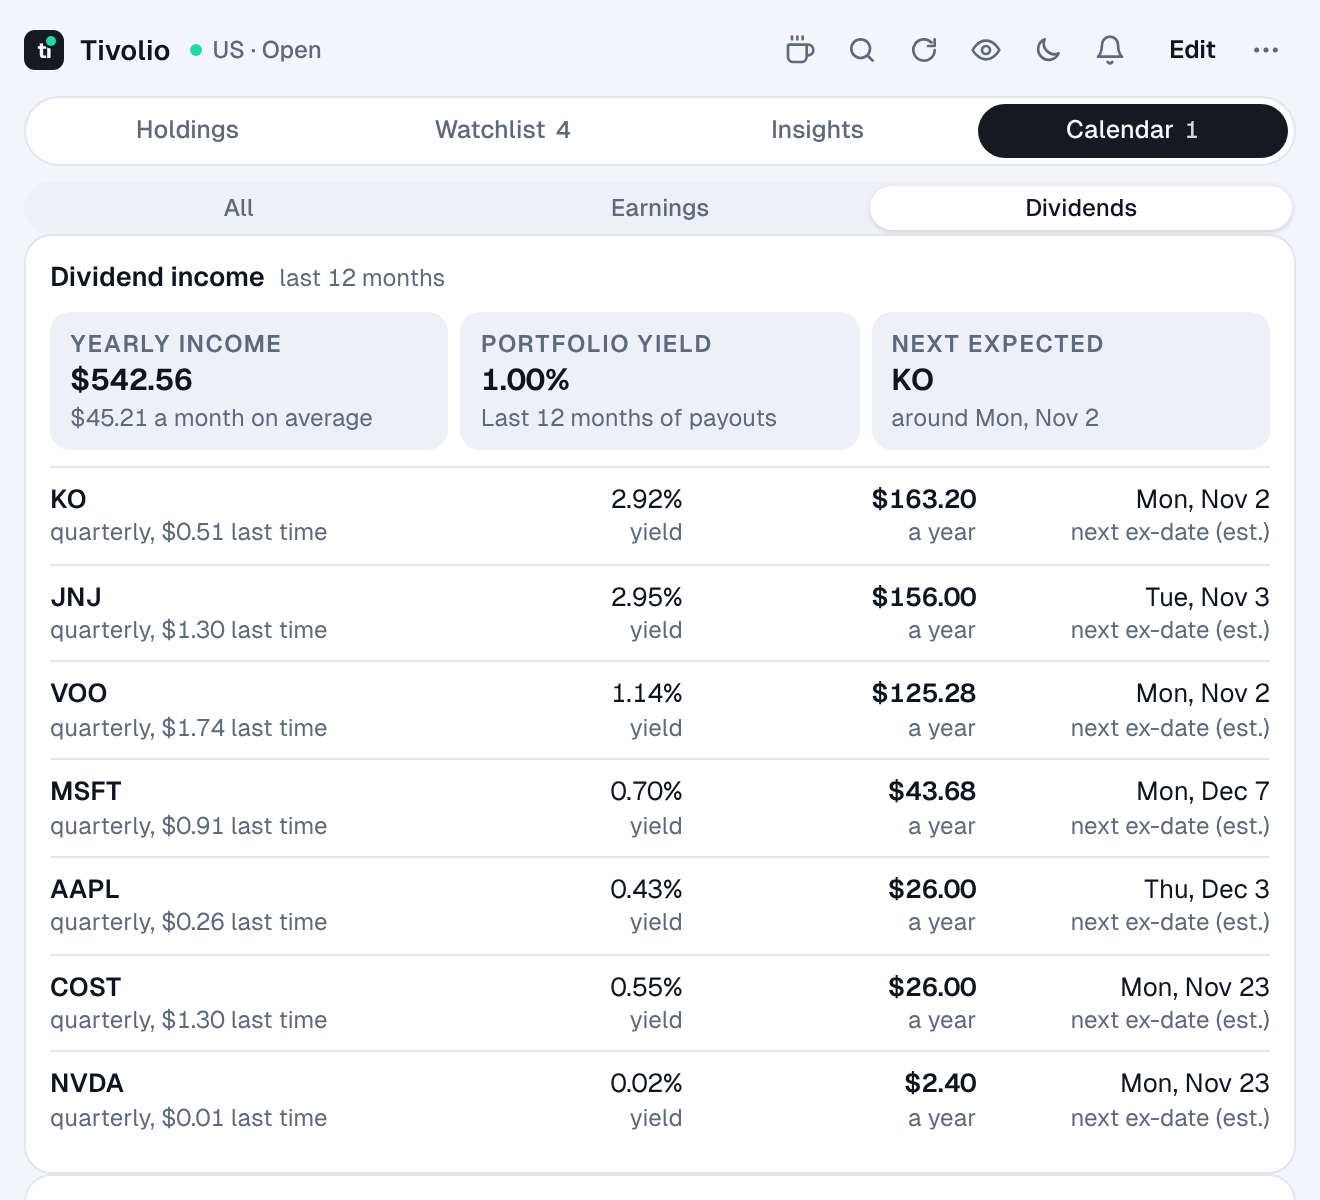Click the US · Open market status
The image size is (1320, 1200).
256,50
